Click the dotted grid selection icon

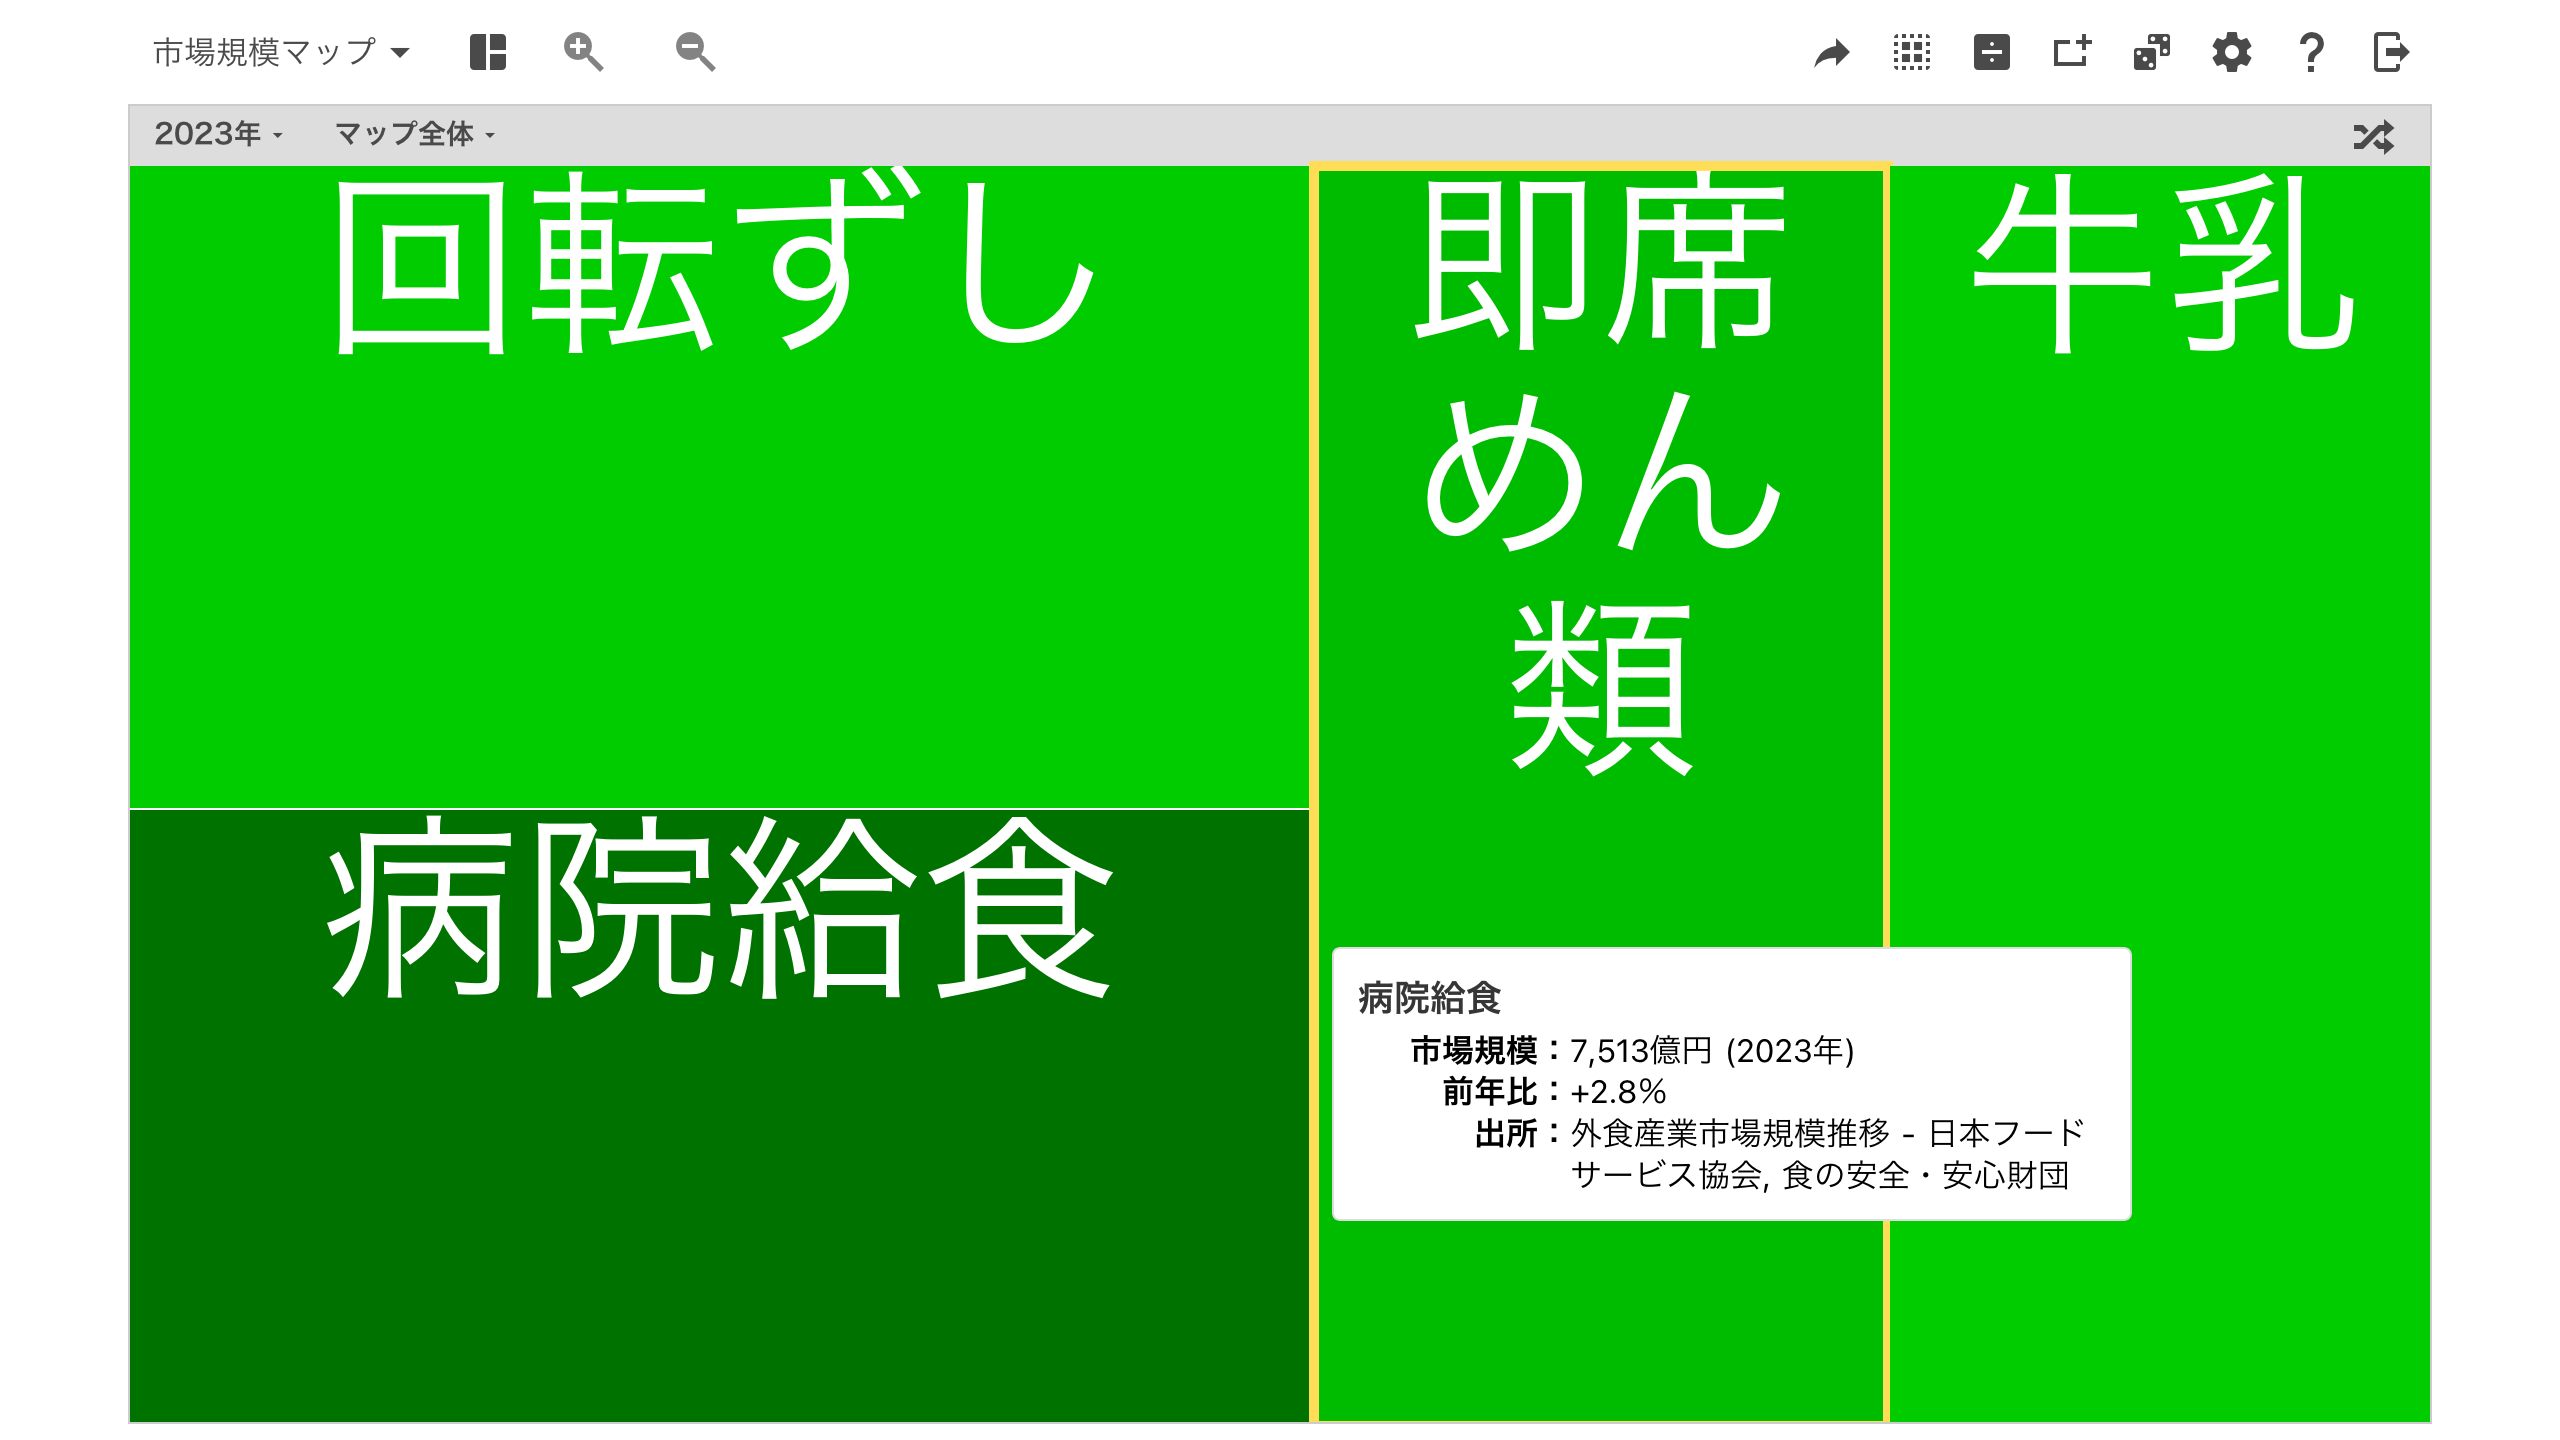click(1912, 52)
